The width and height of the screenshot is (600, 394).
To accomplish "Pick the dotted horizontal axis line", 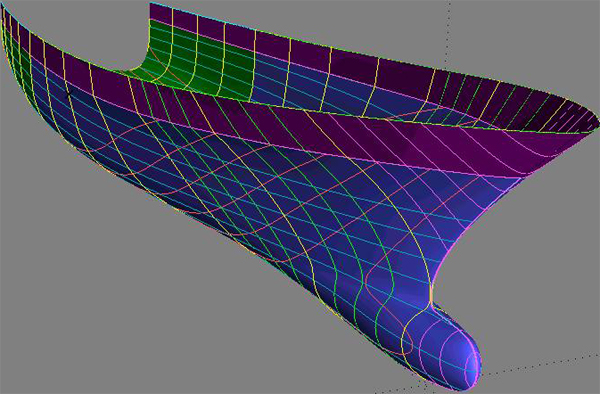I will point(540,365).
